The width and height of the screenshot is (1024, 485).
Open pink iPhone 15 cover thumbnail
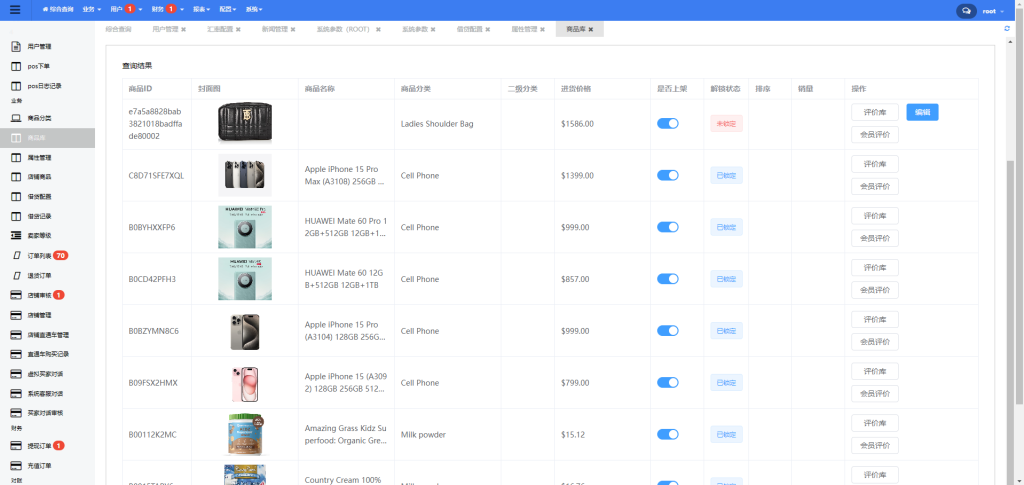[x=245, y=383]
